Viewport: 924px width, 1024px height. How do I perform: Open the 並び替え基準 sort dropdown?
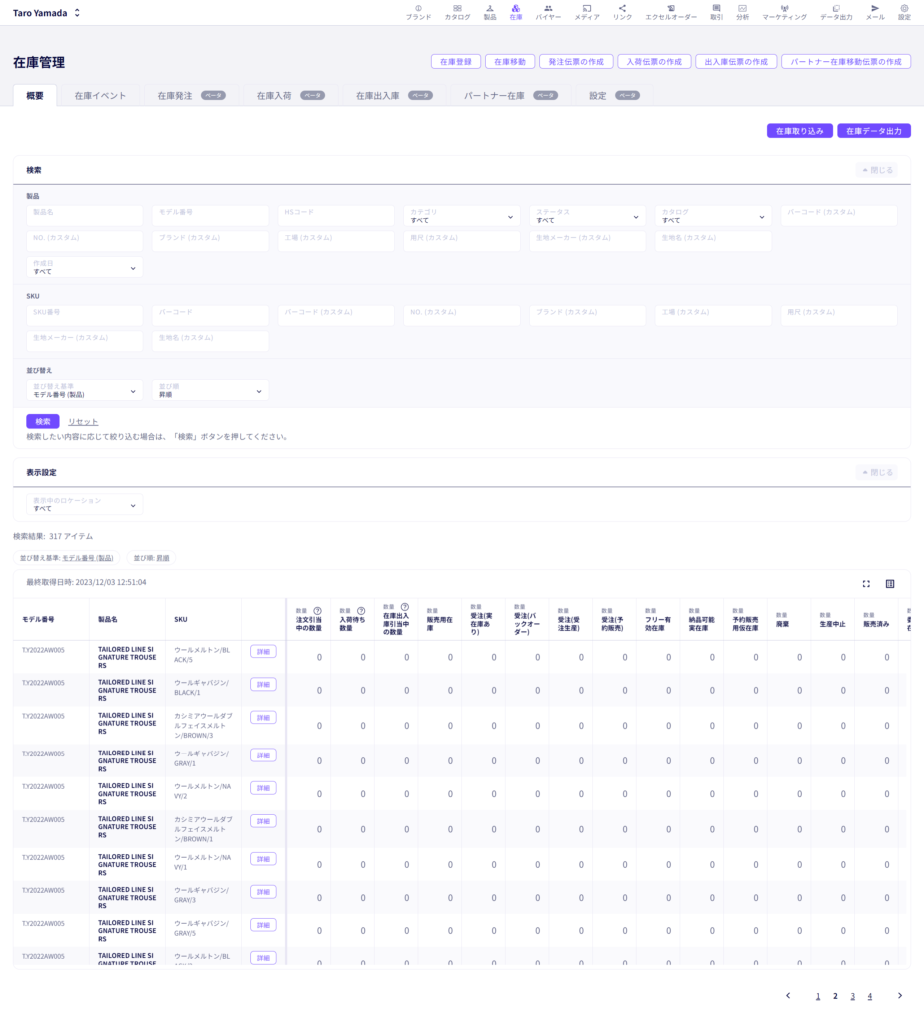(x=84, y=391)
